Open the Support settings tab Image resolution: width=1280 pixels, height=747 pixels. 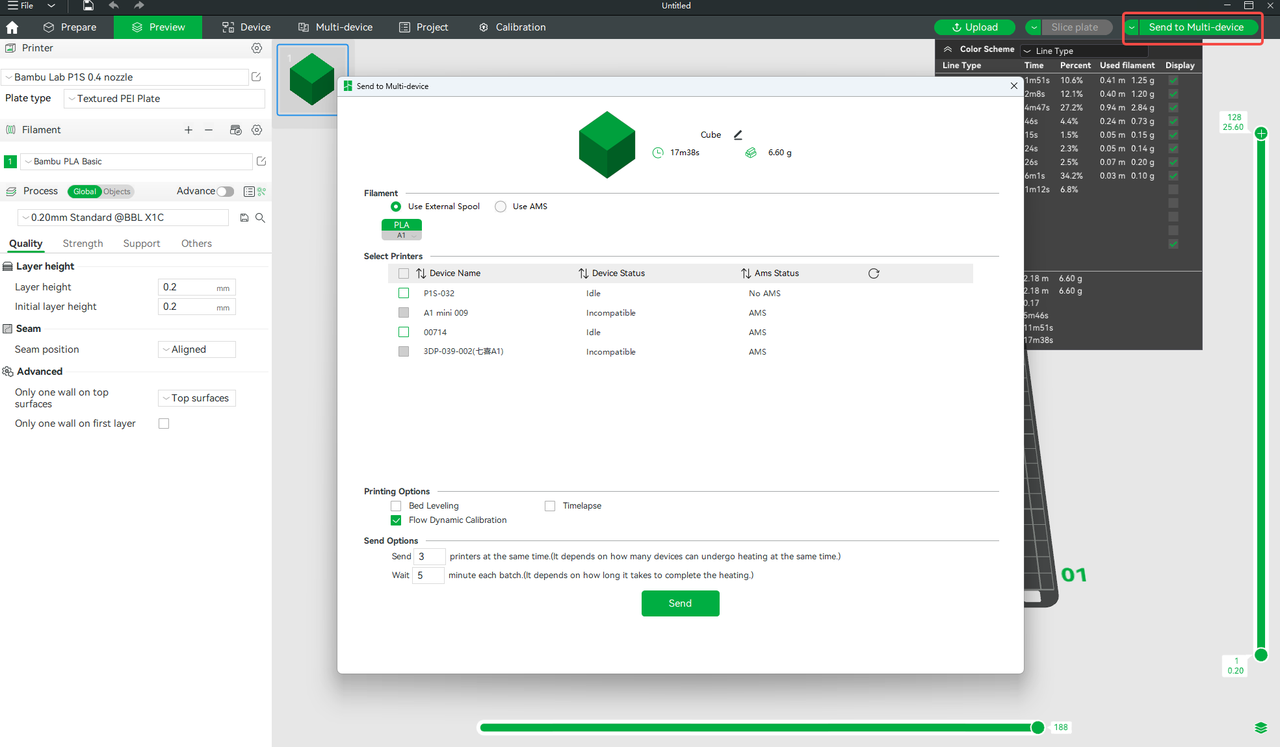pyautogui.click(x=141, y=243)
